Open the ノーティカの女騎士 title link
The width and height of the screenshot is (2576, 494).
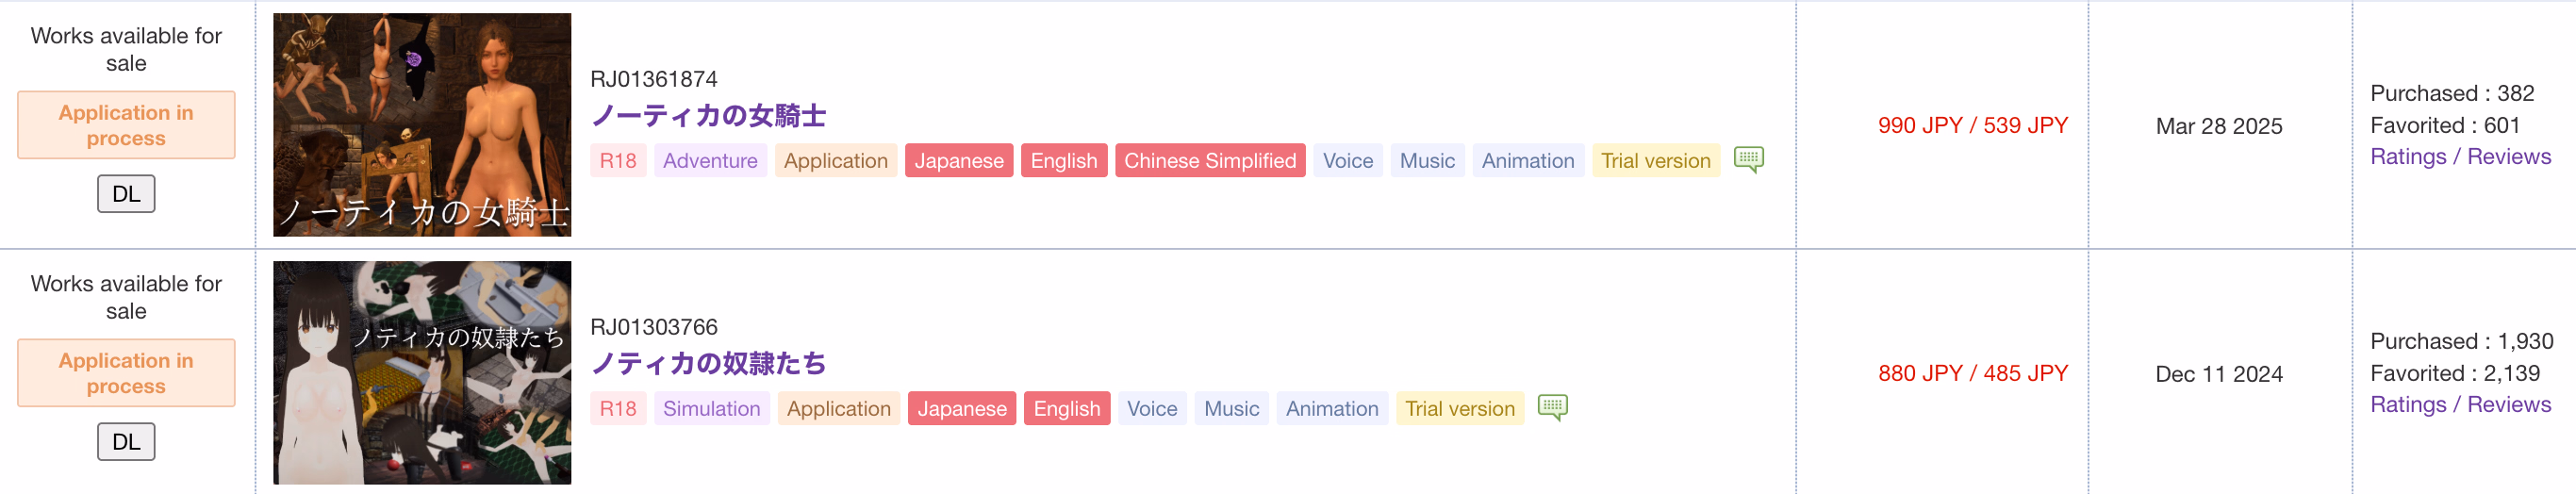tap(708, 116)
